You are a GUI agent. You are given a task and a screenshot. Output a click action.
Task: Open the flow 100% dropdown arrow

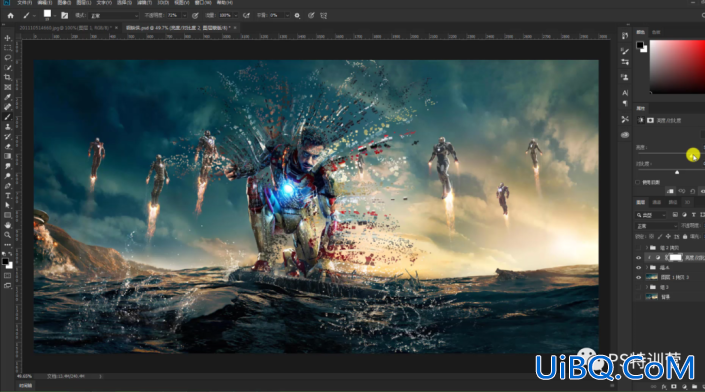(x=236, y=15)
